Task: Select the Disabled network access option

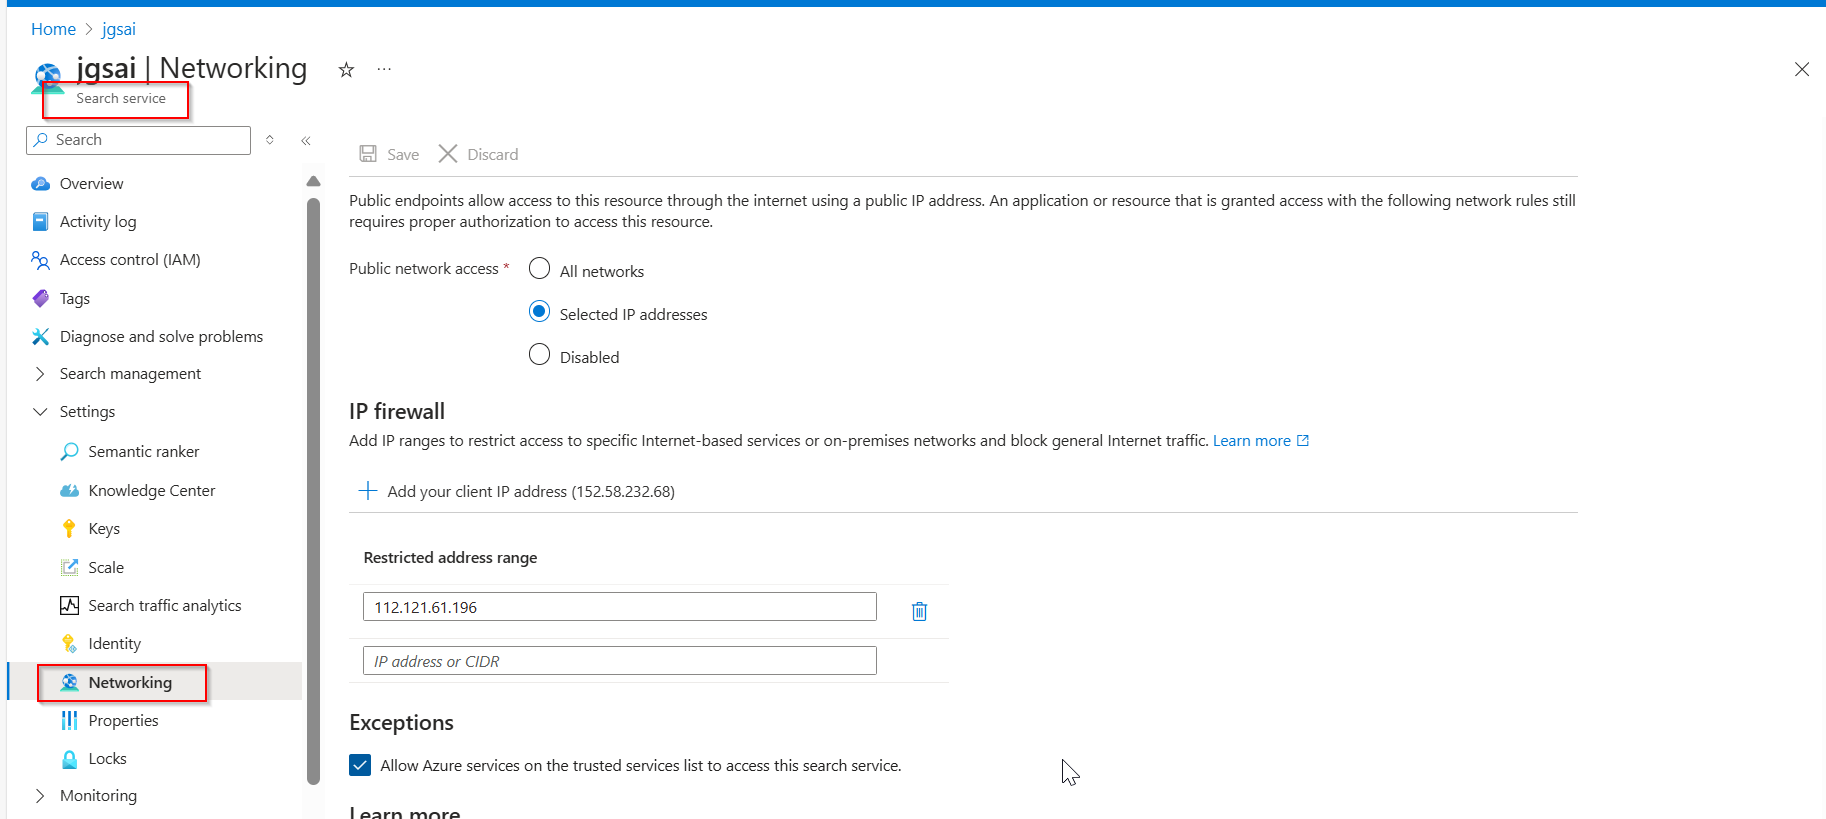Action: point(539,354)
